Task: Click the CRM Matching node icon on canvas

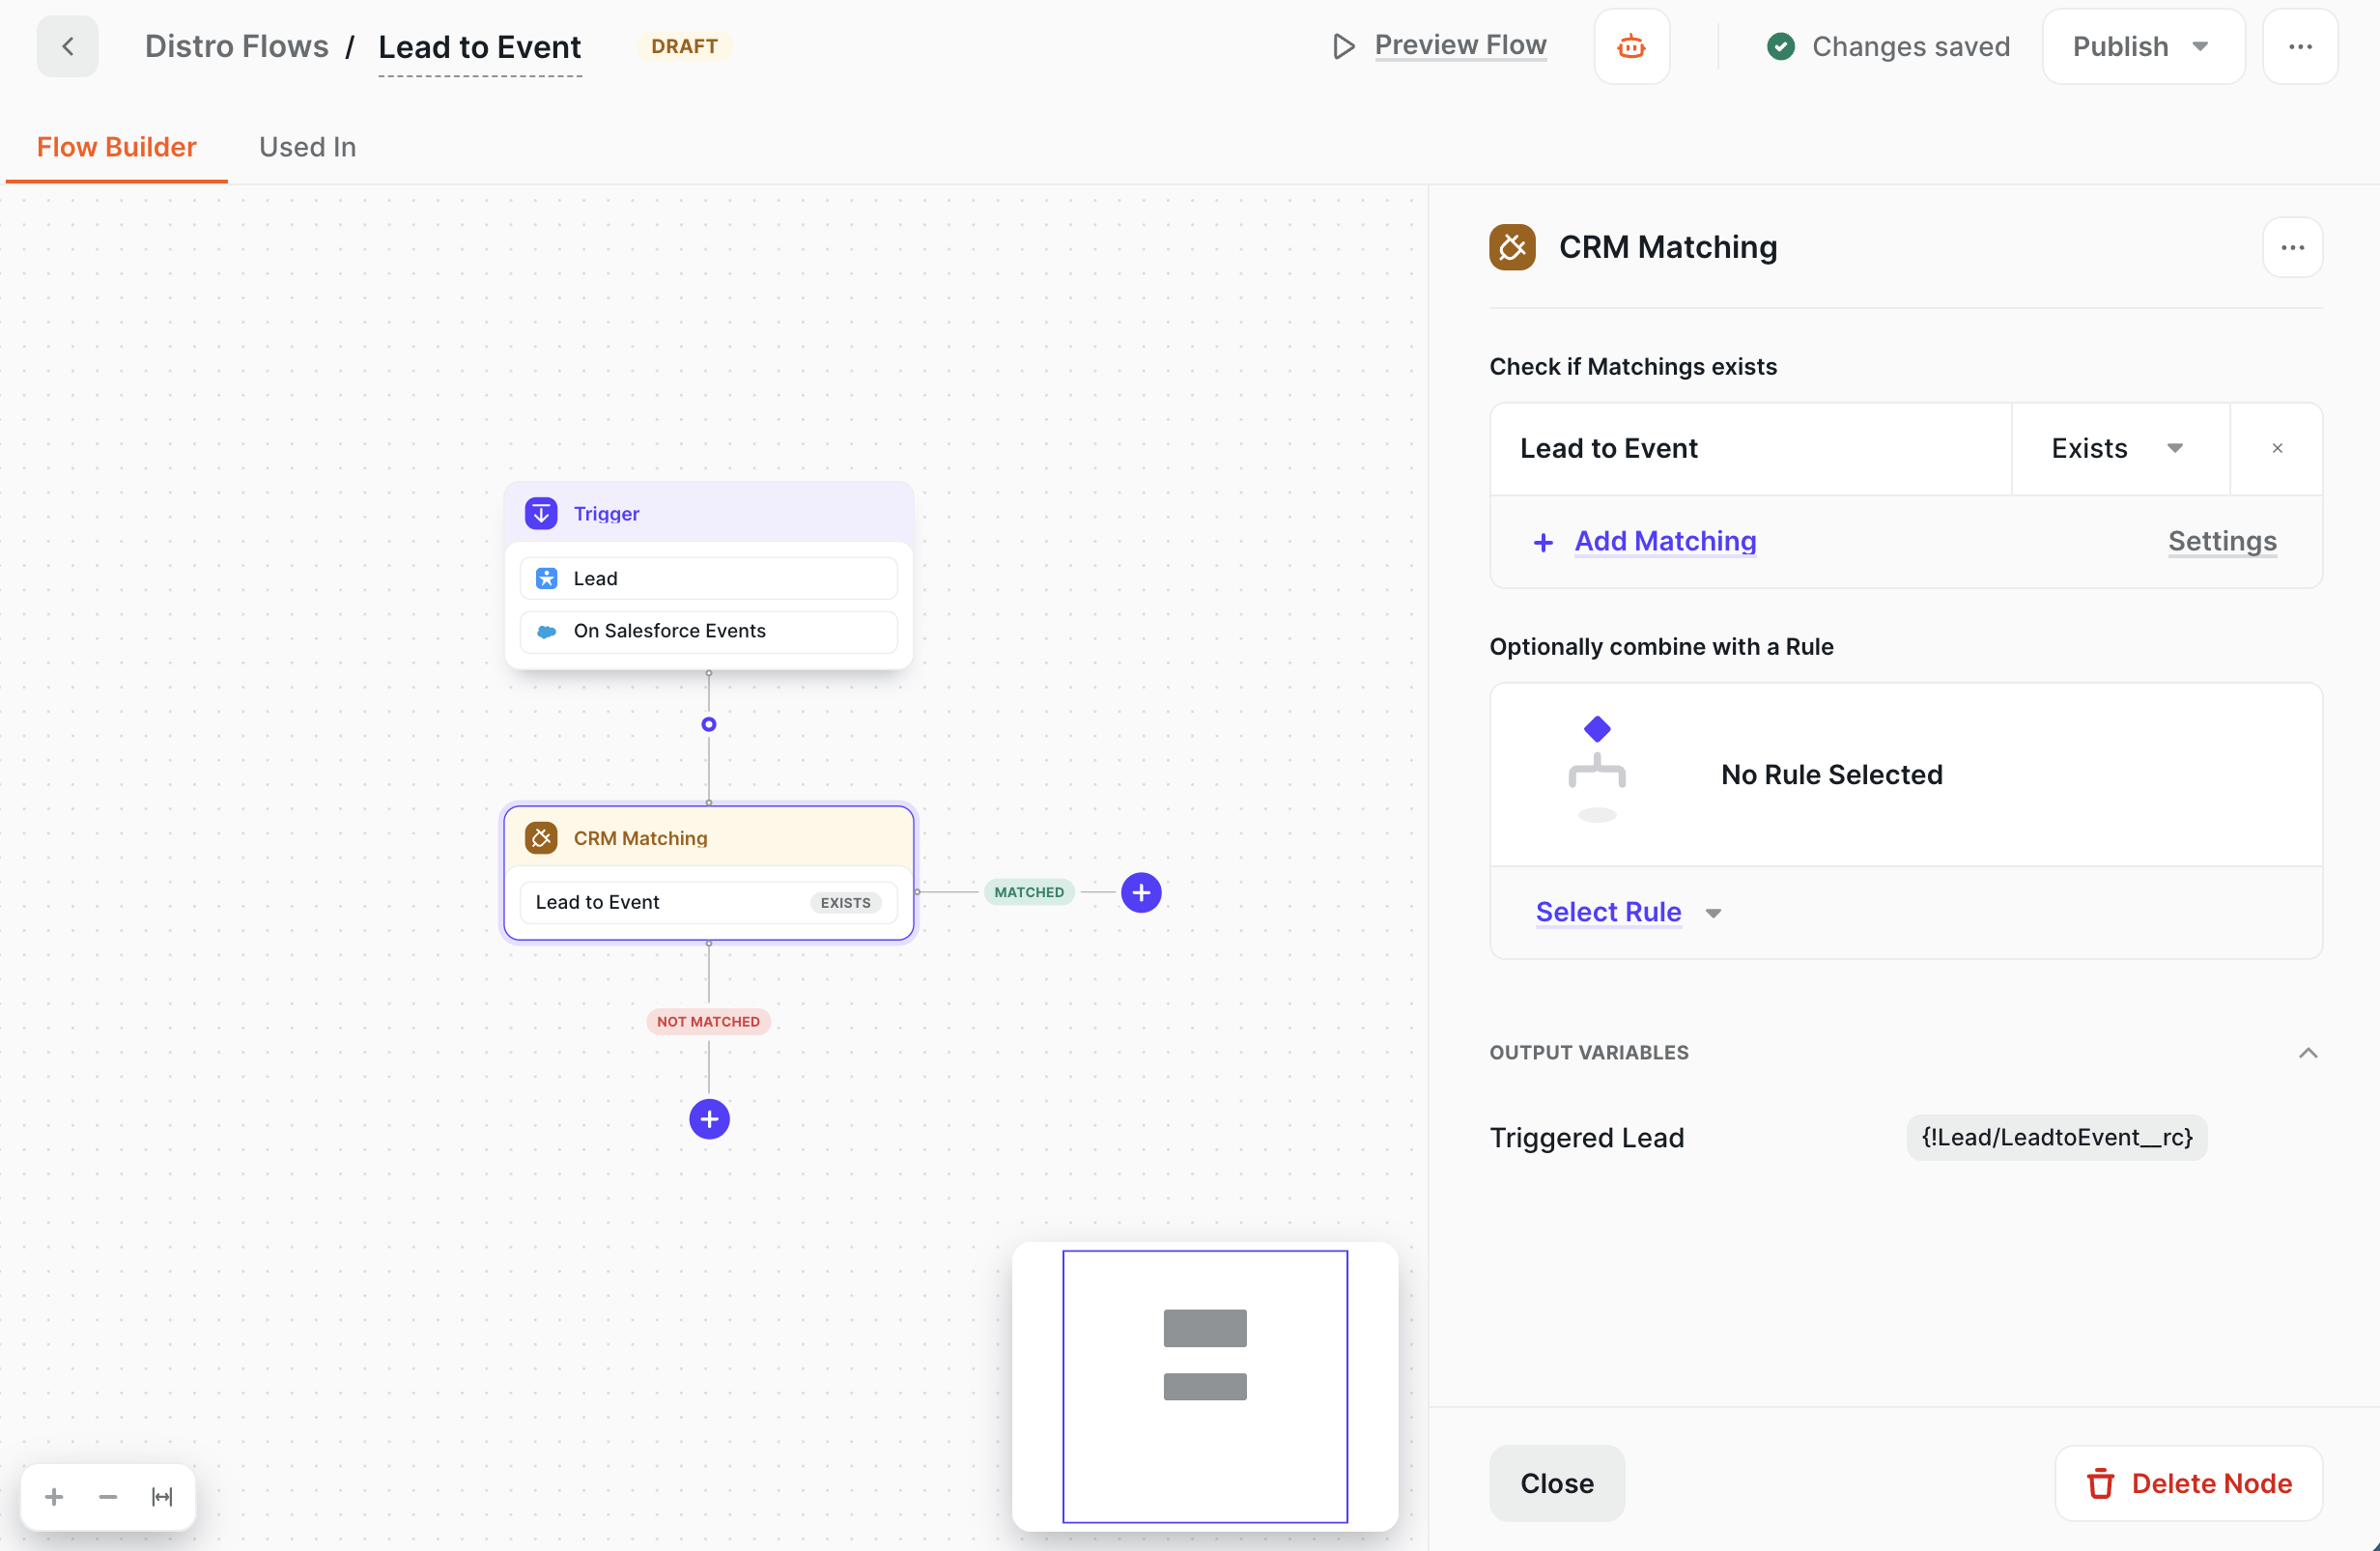Action: pyautogui.click(x=541, y=838)
